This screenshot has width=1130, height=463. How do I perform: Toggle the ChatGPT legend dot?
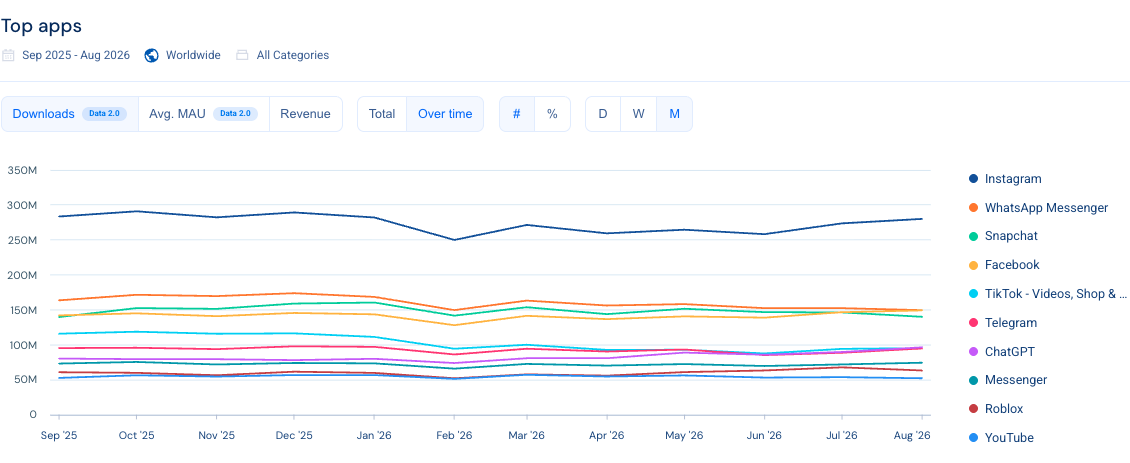tap(974, 351)
